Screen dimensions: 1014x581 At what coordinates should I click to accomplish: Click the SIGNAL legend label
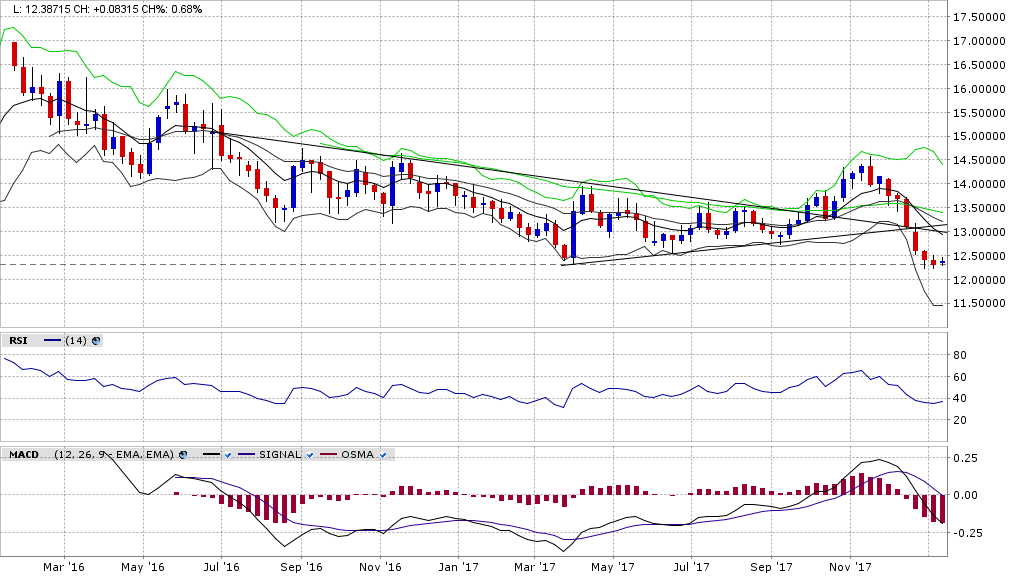click(x=280, y=455)
